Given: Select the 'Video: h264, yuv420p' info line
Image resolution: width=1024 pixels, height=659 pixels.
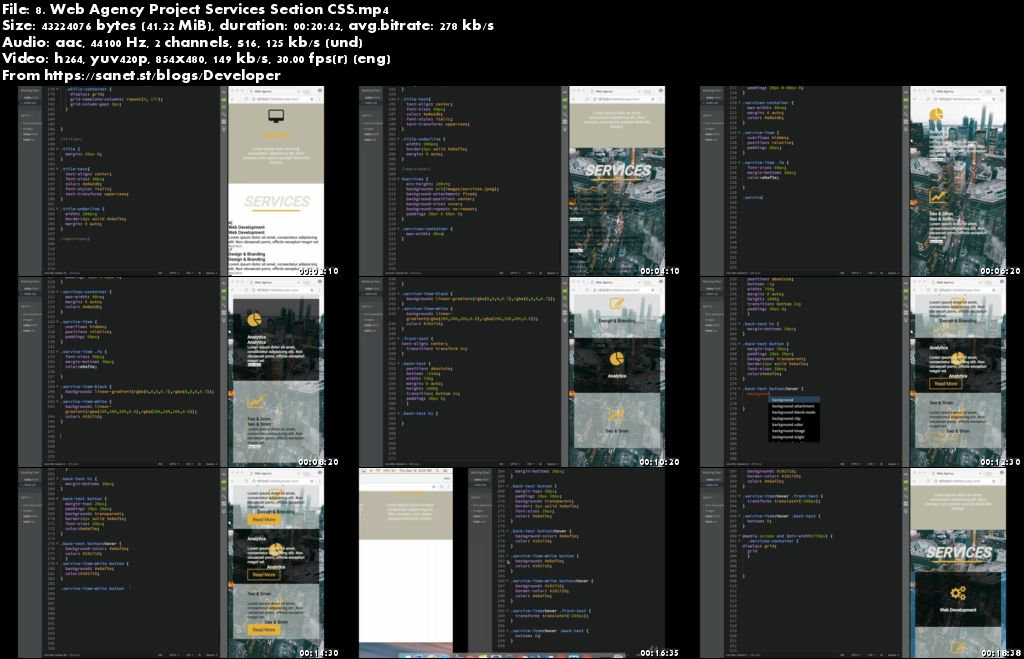Looking at the screenshot, I should click(197, 59).
